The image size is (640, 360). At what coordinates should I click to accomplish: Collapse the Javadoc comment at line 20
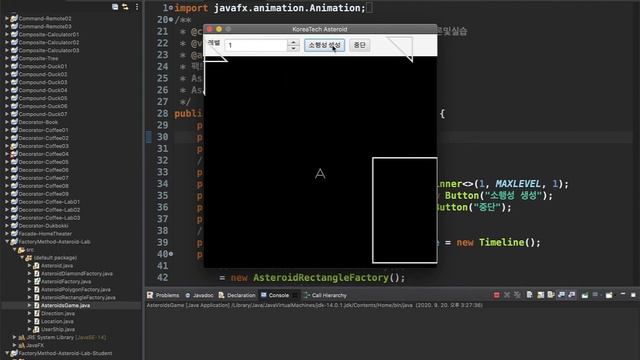click(x=171, y=20)
